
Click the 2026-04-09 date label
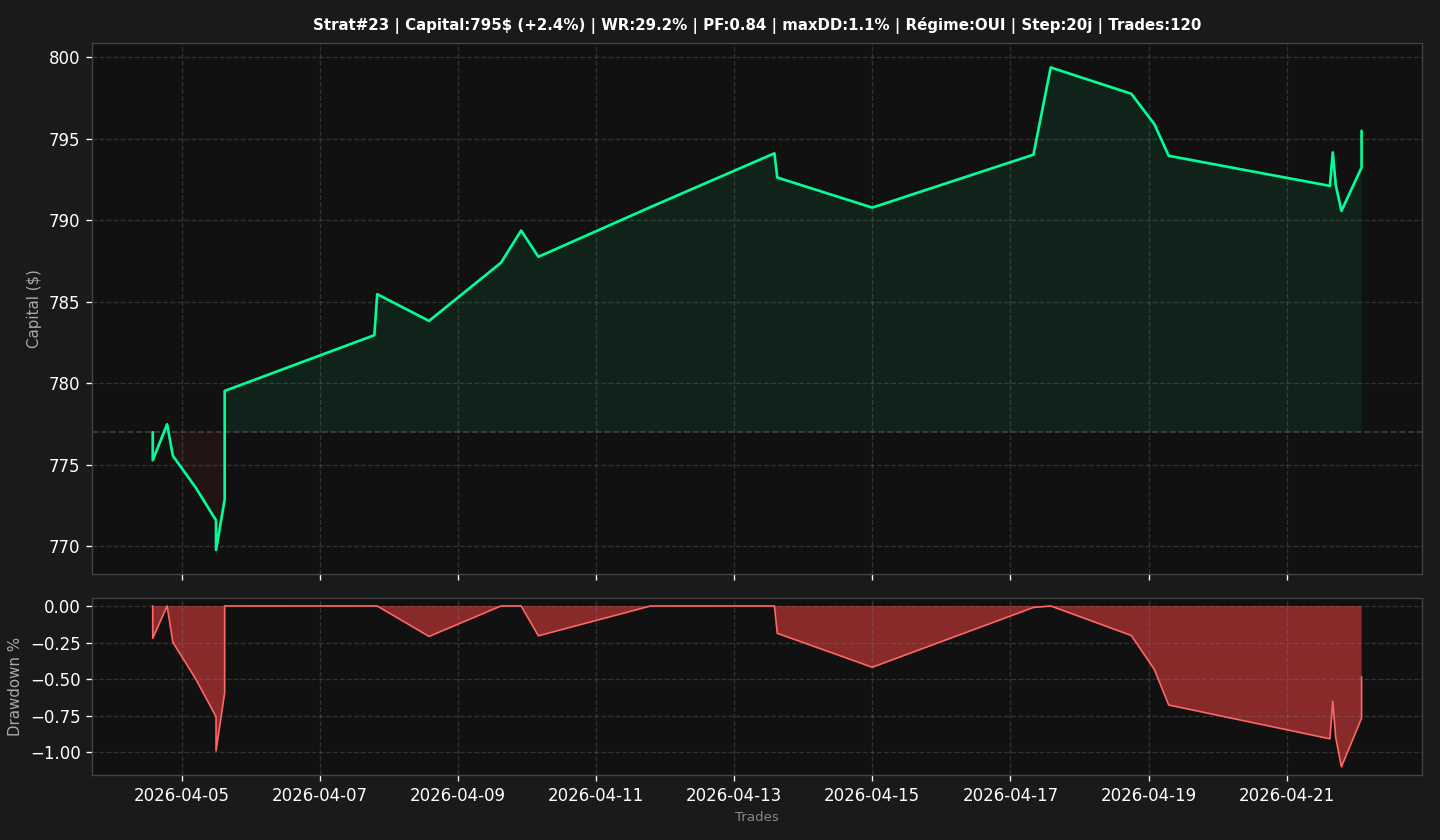coord(458,795)
